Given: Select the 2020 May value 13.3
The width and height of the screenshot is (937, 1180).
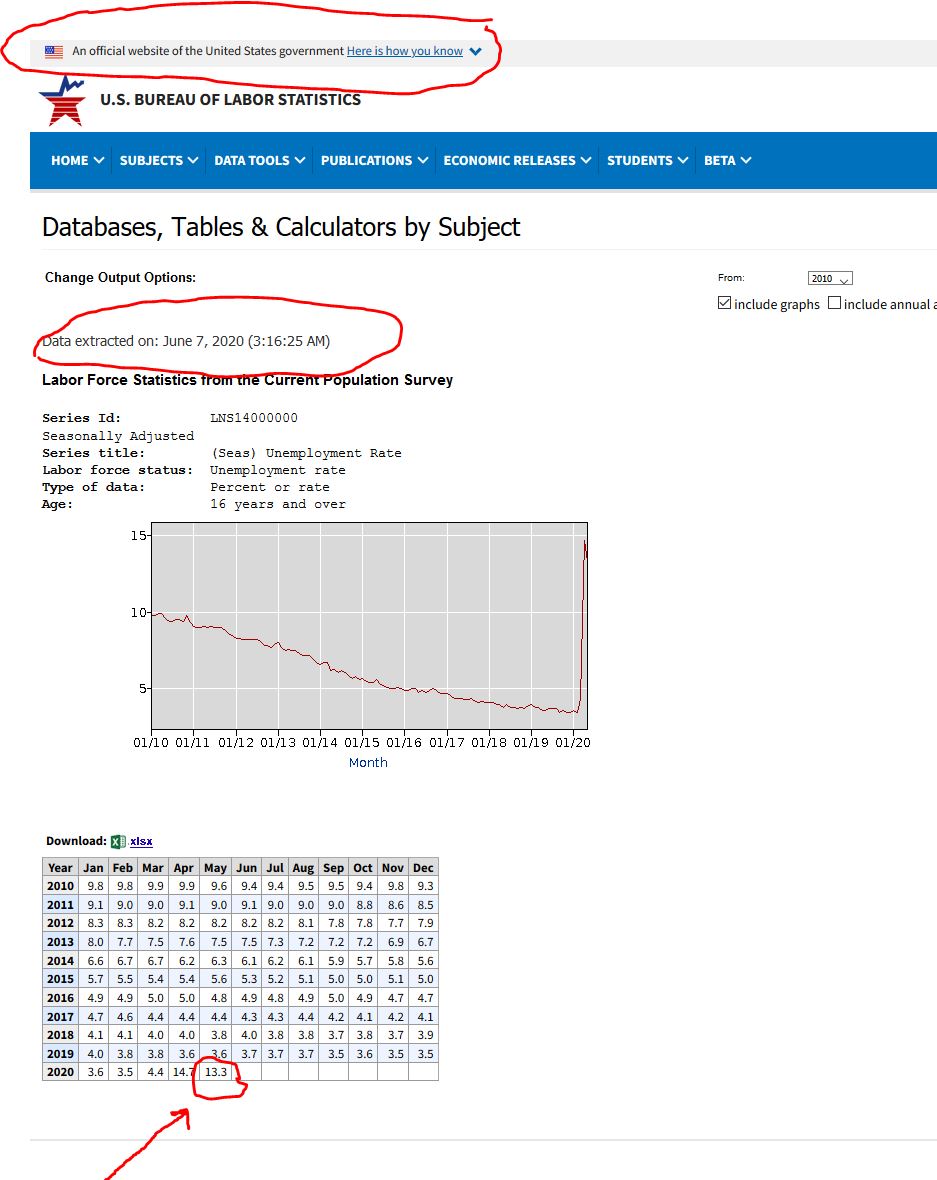Looking at the screenshot, I should pos(215,1072).
